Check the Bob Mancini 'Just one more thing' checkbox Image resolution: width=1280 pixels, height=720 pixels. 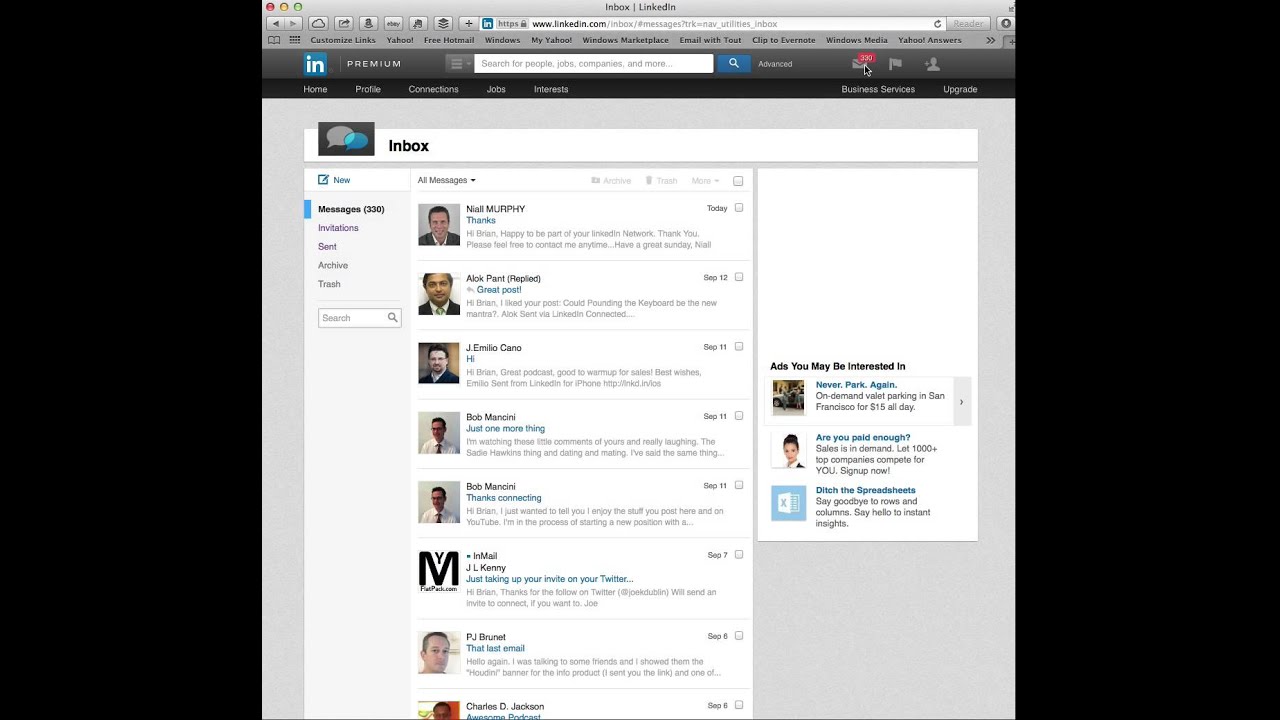click(739, 415)
